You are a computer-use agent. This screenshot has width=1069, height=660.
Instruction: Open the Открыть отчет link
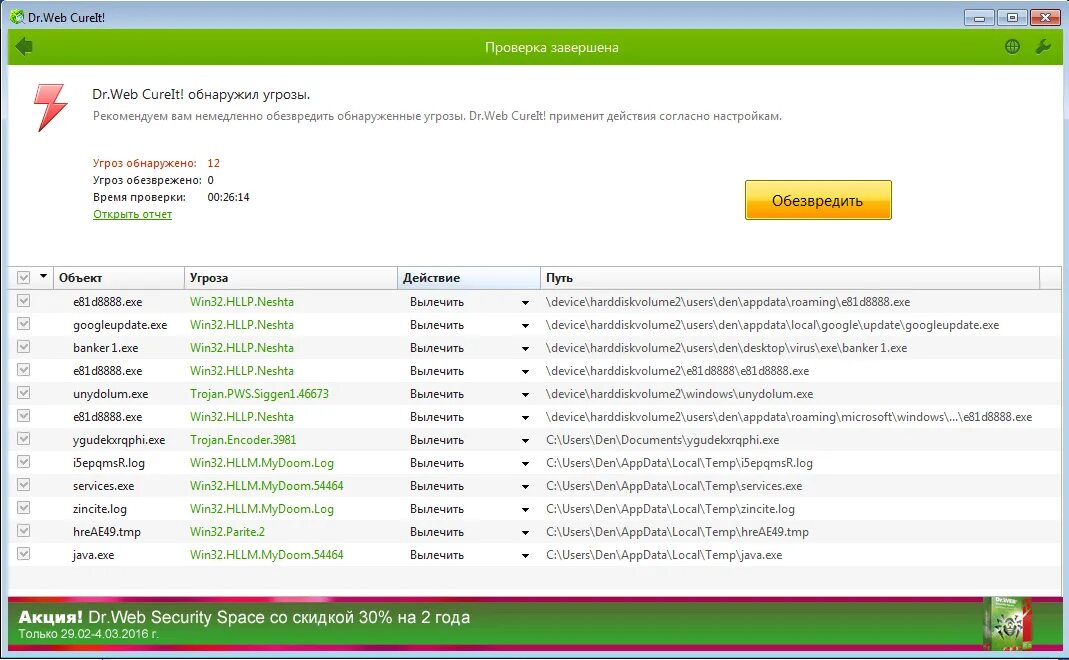pyautogui.click(x=132, y=214)
